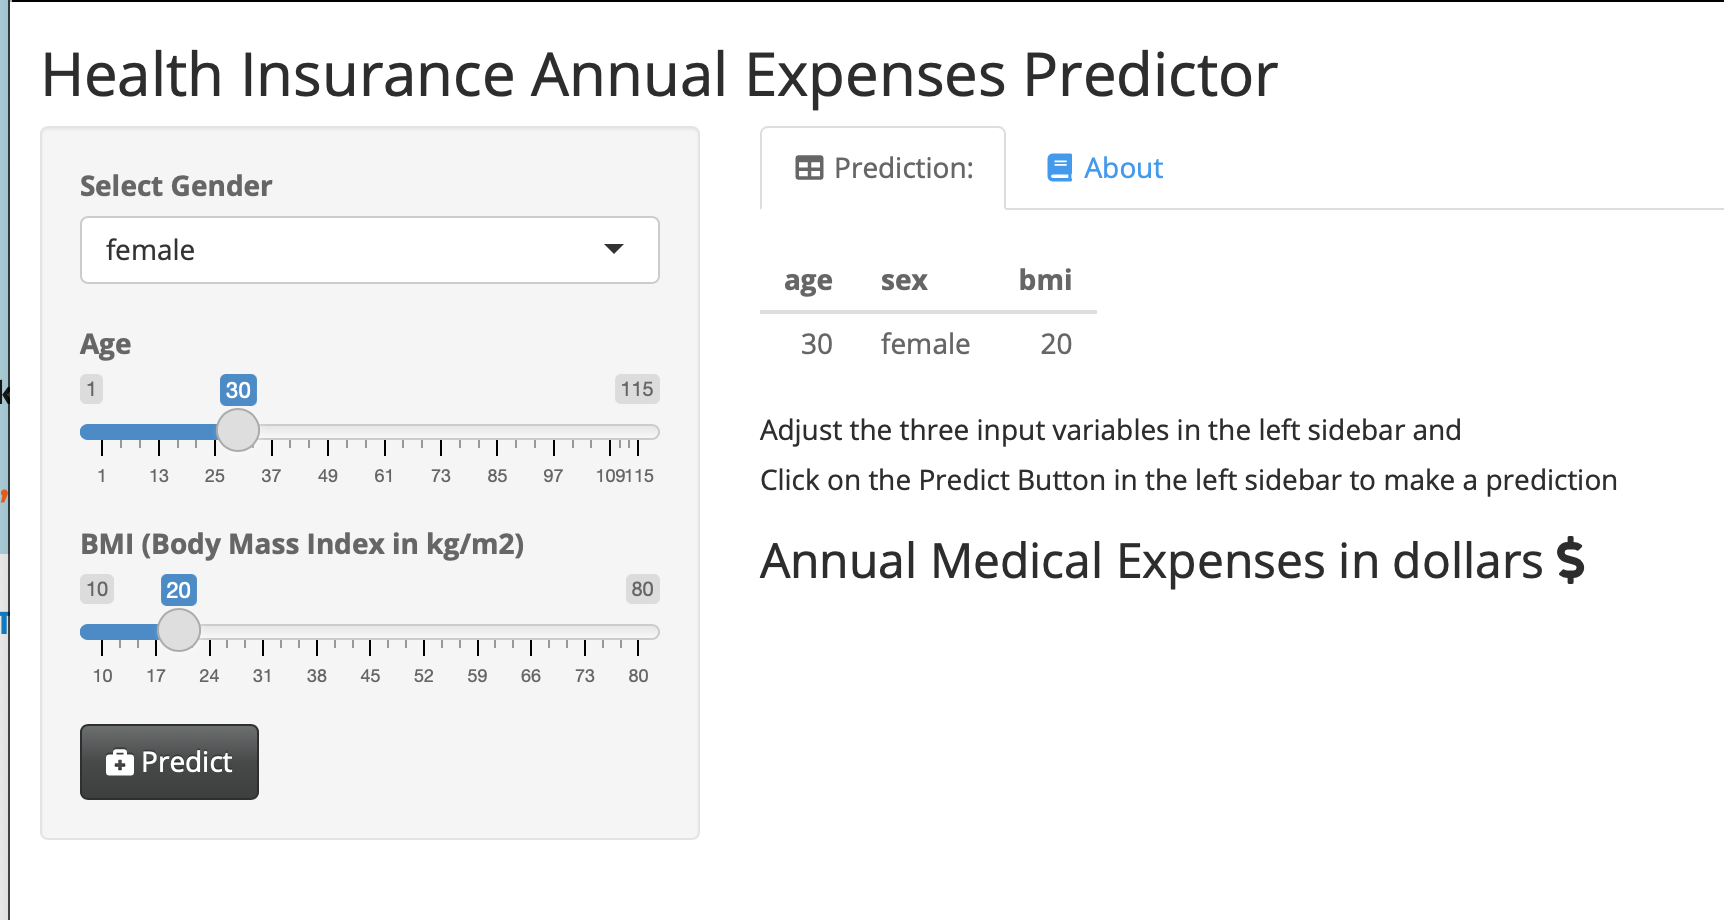Click the caret icon in gender selector
The height and width of the screenshot is (920, 1724).
(614, 249)
